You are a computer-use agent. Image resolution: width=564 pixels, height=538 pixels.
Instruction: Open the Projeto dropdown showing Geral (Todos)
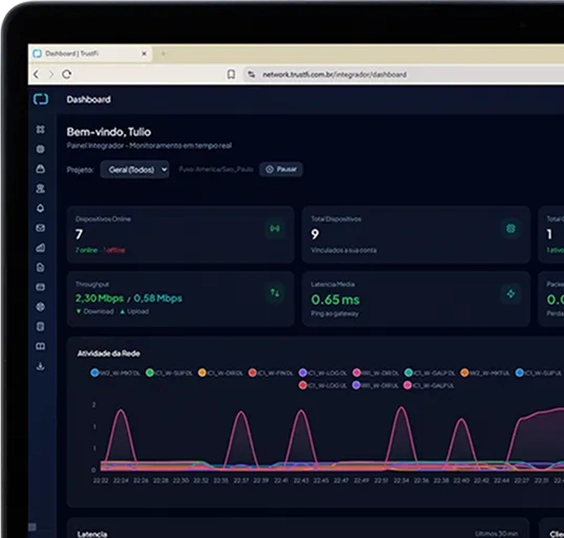click(x=135, y=169)
